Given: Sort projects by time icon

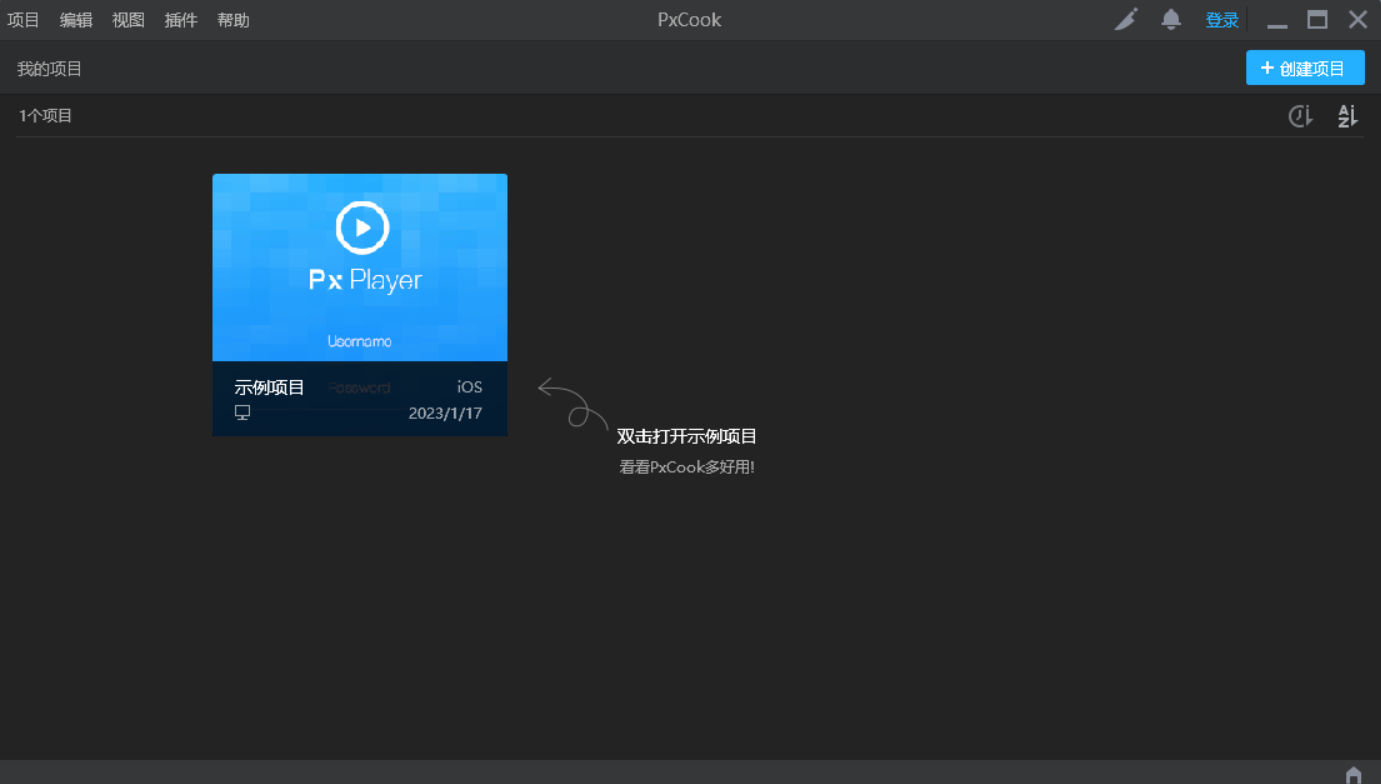Looking at the screenshot, I should coord(1300,116).
